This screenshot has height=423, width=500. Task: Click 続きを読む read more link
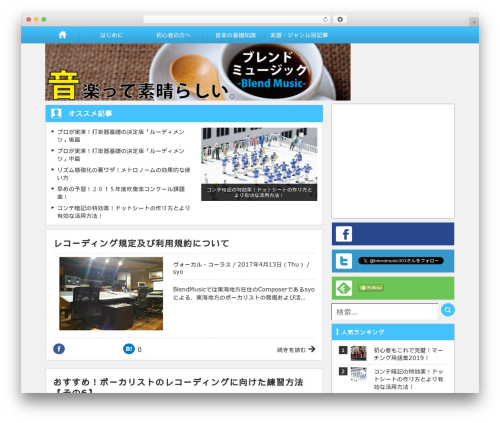click(291, 350)
